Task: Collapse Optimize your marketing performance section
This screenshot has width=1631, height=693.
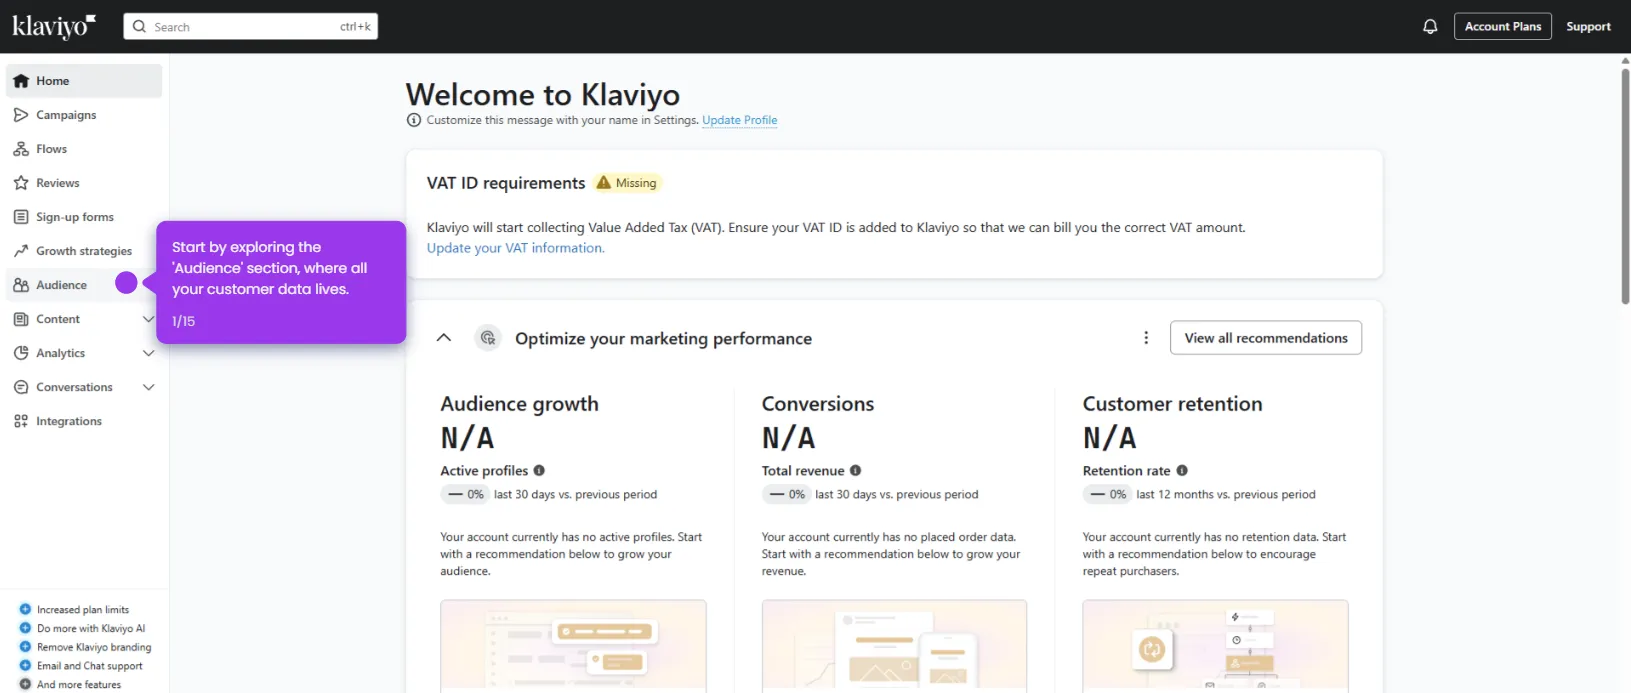Action: coord(444,338)
